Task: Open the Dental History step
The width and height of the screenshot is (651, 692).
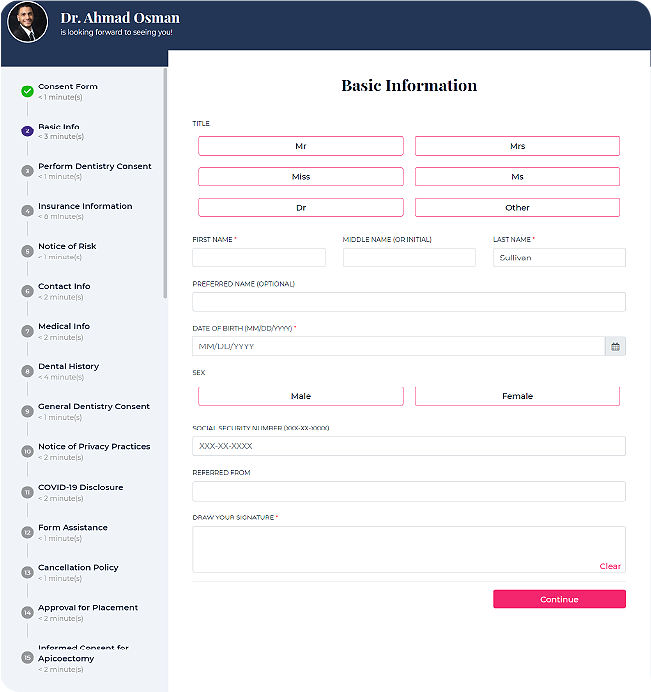Action: [x=68, y=367]
